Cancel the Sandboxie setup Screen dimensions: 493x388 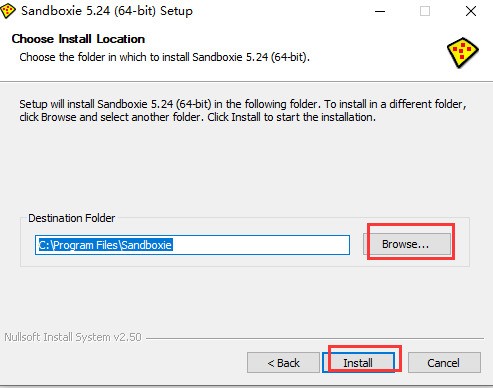pos(444,363)
